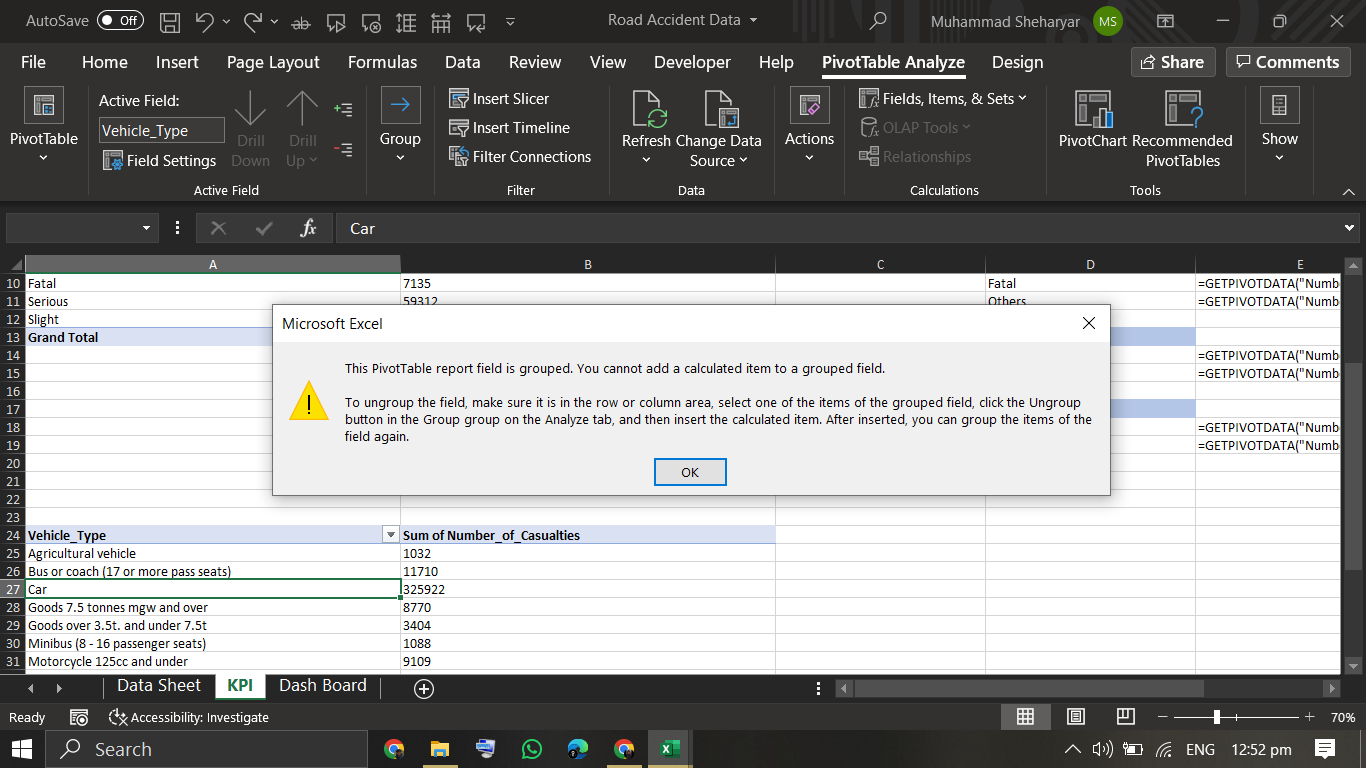
Task: Open the Dash Board sheet tab
Action: pyautogui.click(x=323, y=686)
